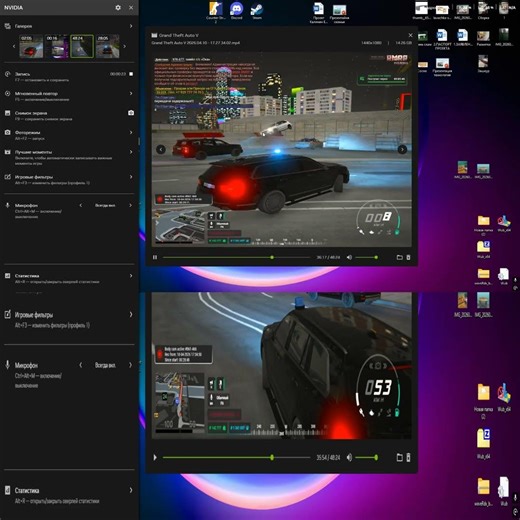
Task: Select the Мгновенный повтор menu row
Action: [x=69, y=96]
